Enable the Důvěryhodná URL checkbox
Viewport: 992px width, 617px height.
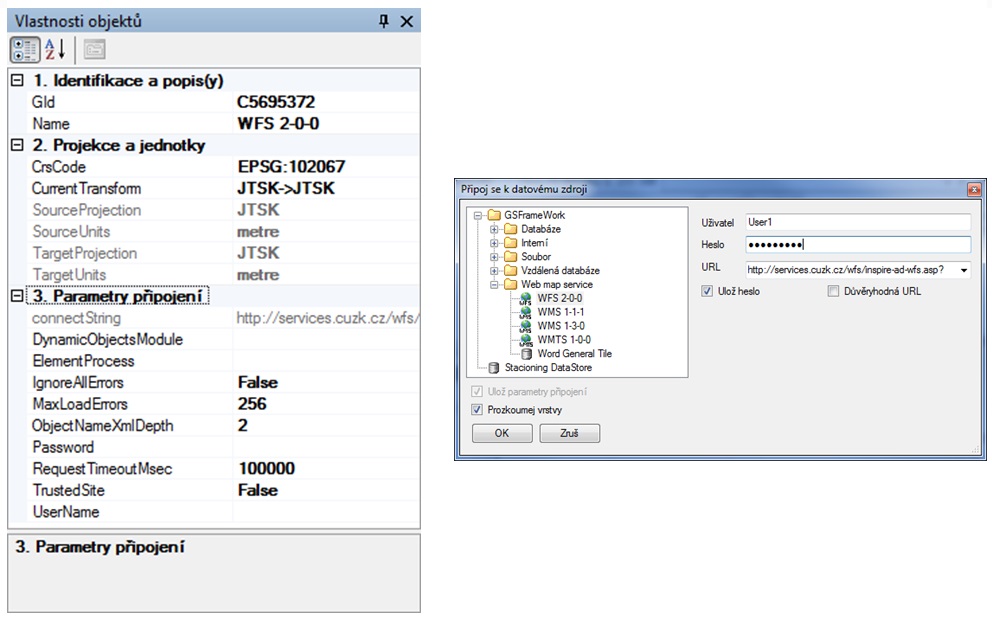coord(833,292)
